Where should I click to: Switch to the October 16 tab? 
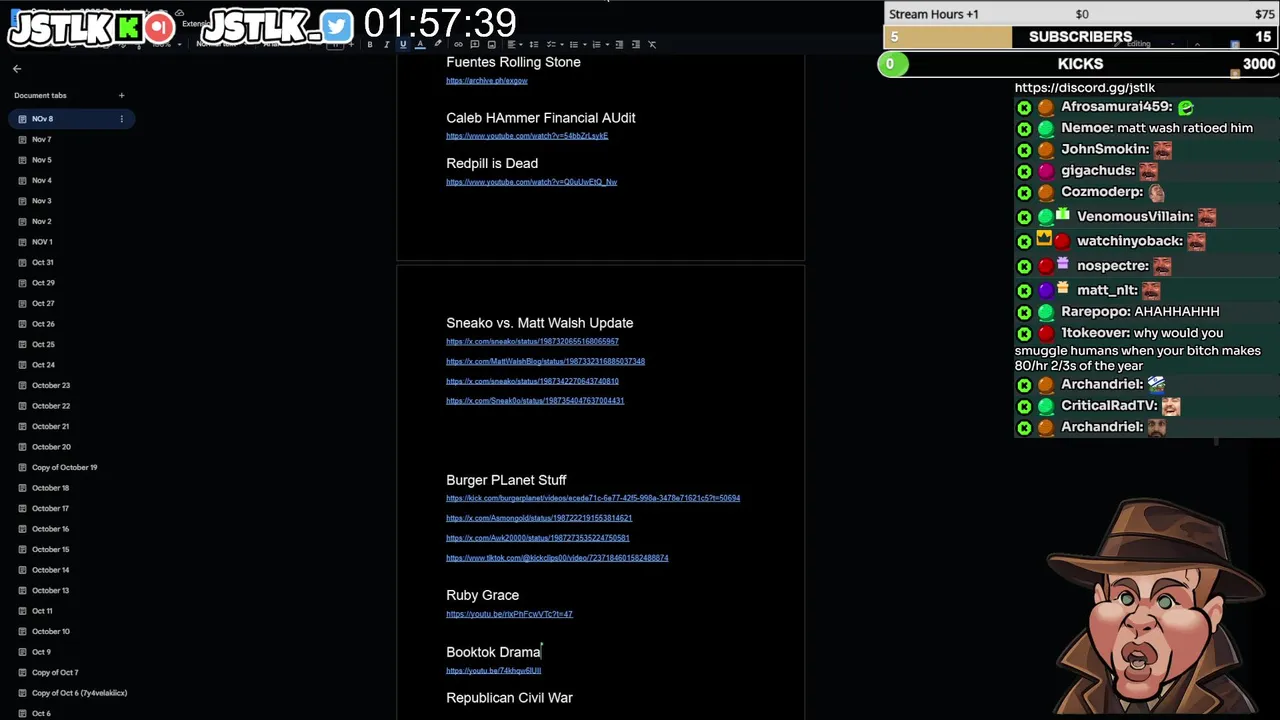click(50, 529)
